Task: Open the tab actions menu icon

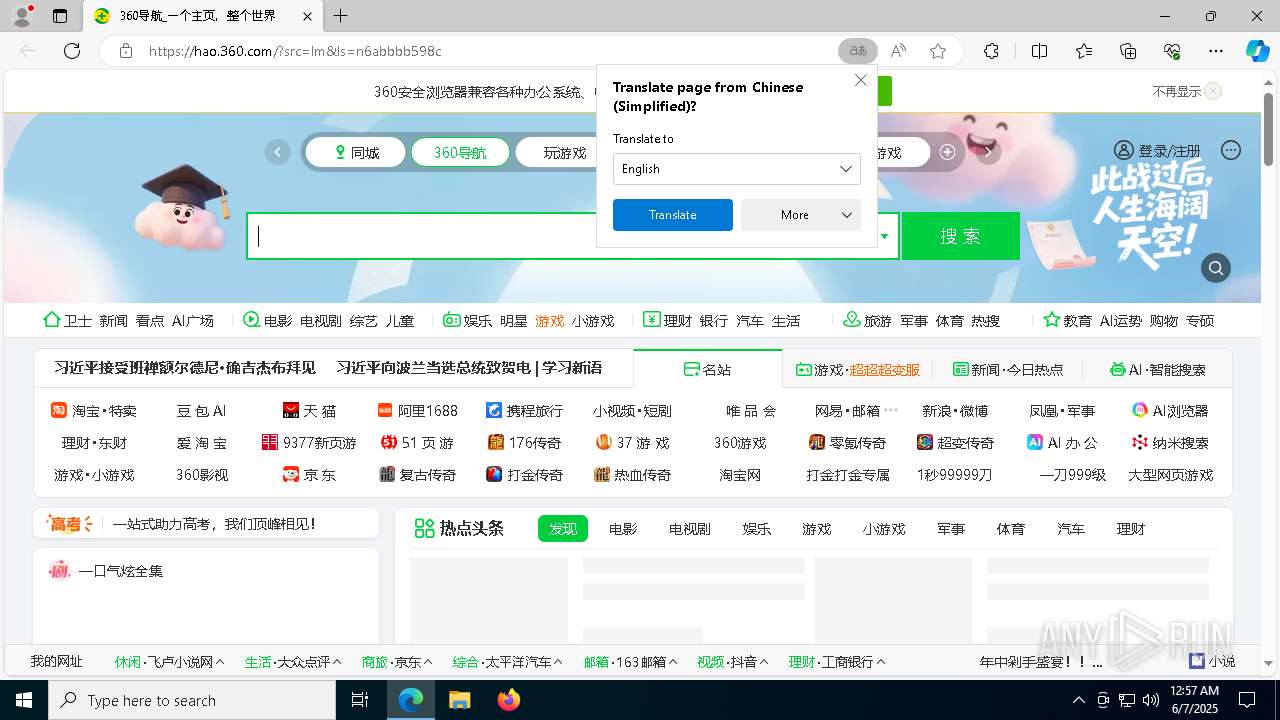Action: coord(60,16)
